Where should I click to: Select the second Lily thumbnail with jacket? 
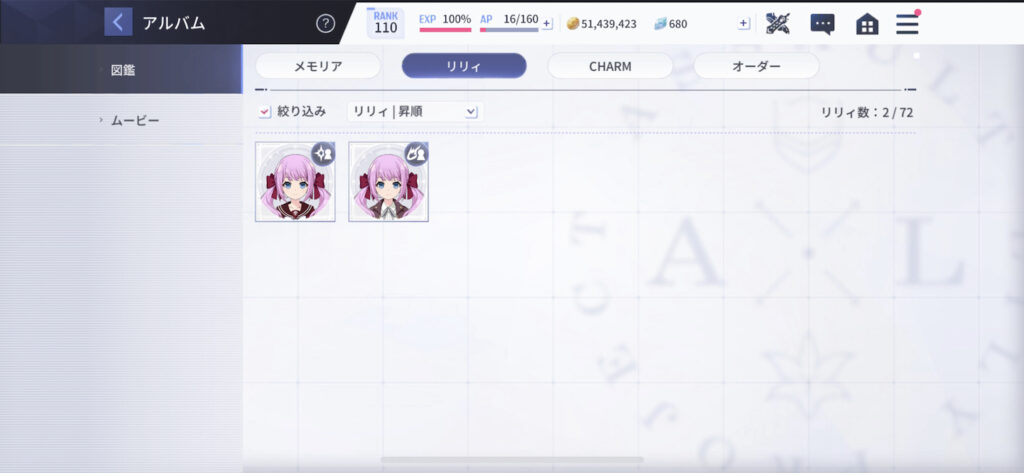click(x=389, y=182)
